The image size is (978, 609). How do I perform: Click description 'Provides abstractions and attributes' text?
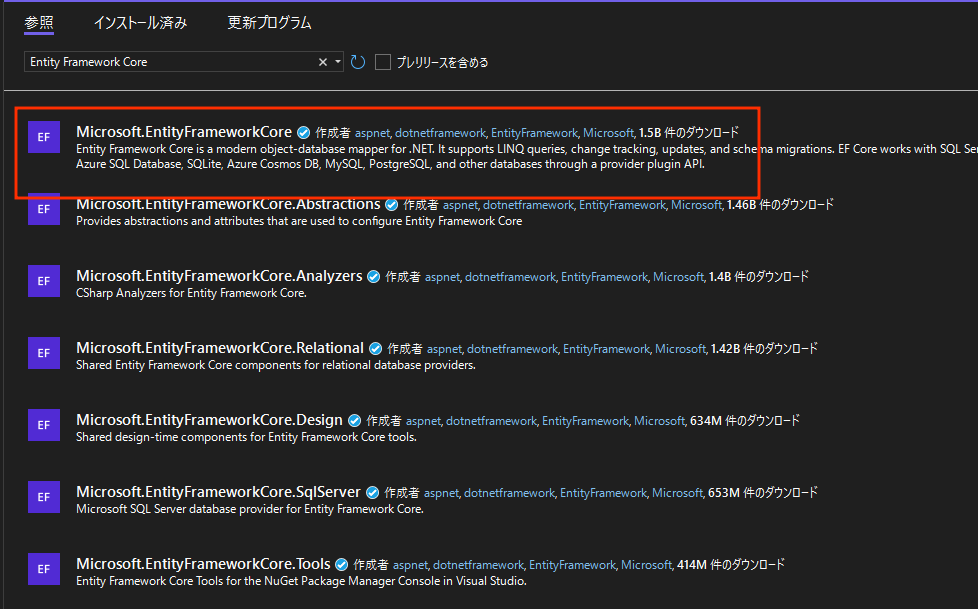(x=299, y=221)
